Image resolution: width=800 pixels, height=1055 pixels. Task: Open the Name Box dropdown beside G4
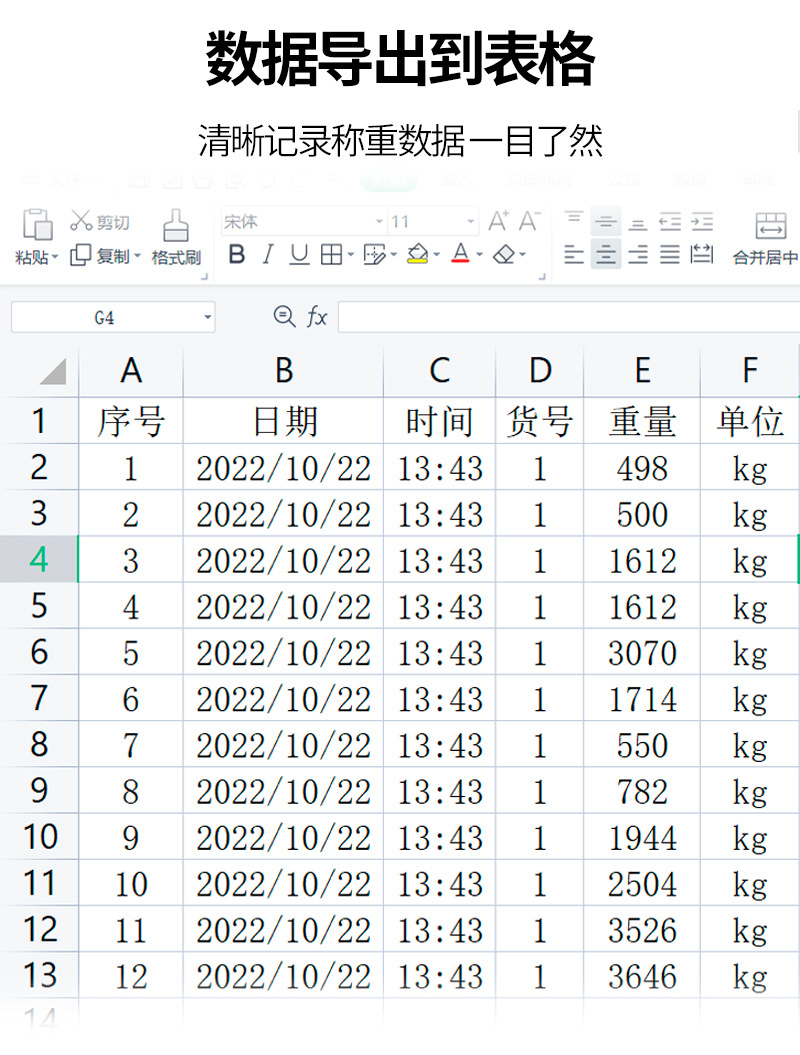click(x=207, y=317)
